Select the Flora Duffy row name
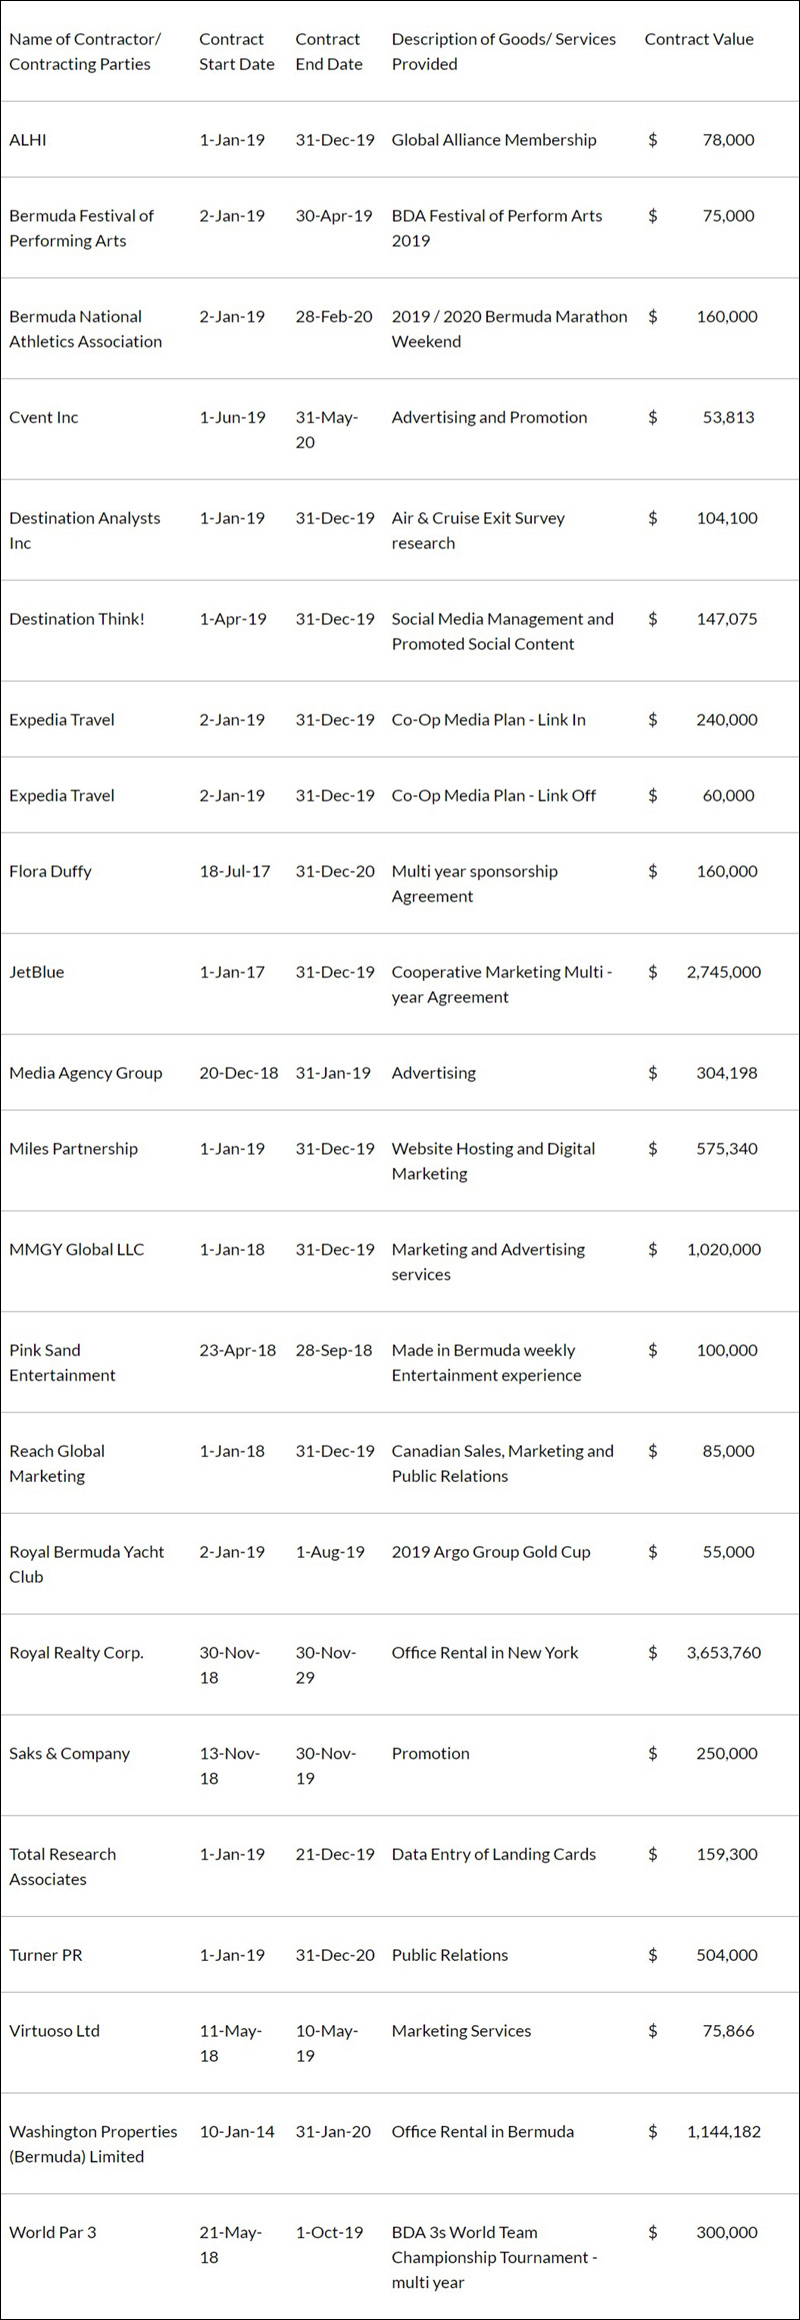The image size is (800, 2320). (x=50, y=871)
